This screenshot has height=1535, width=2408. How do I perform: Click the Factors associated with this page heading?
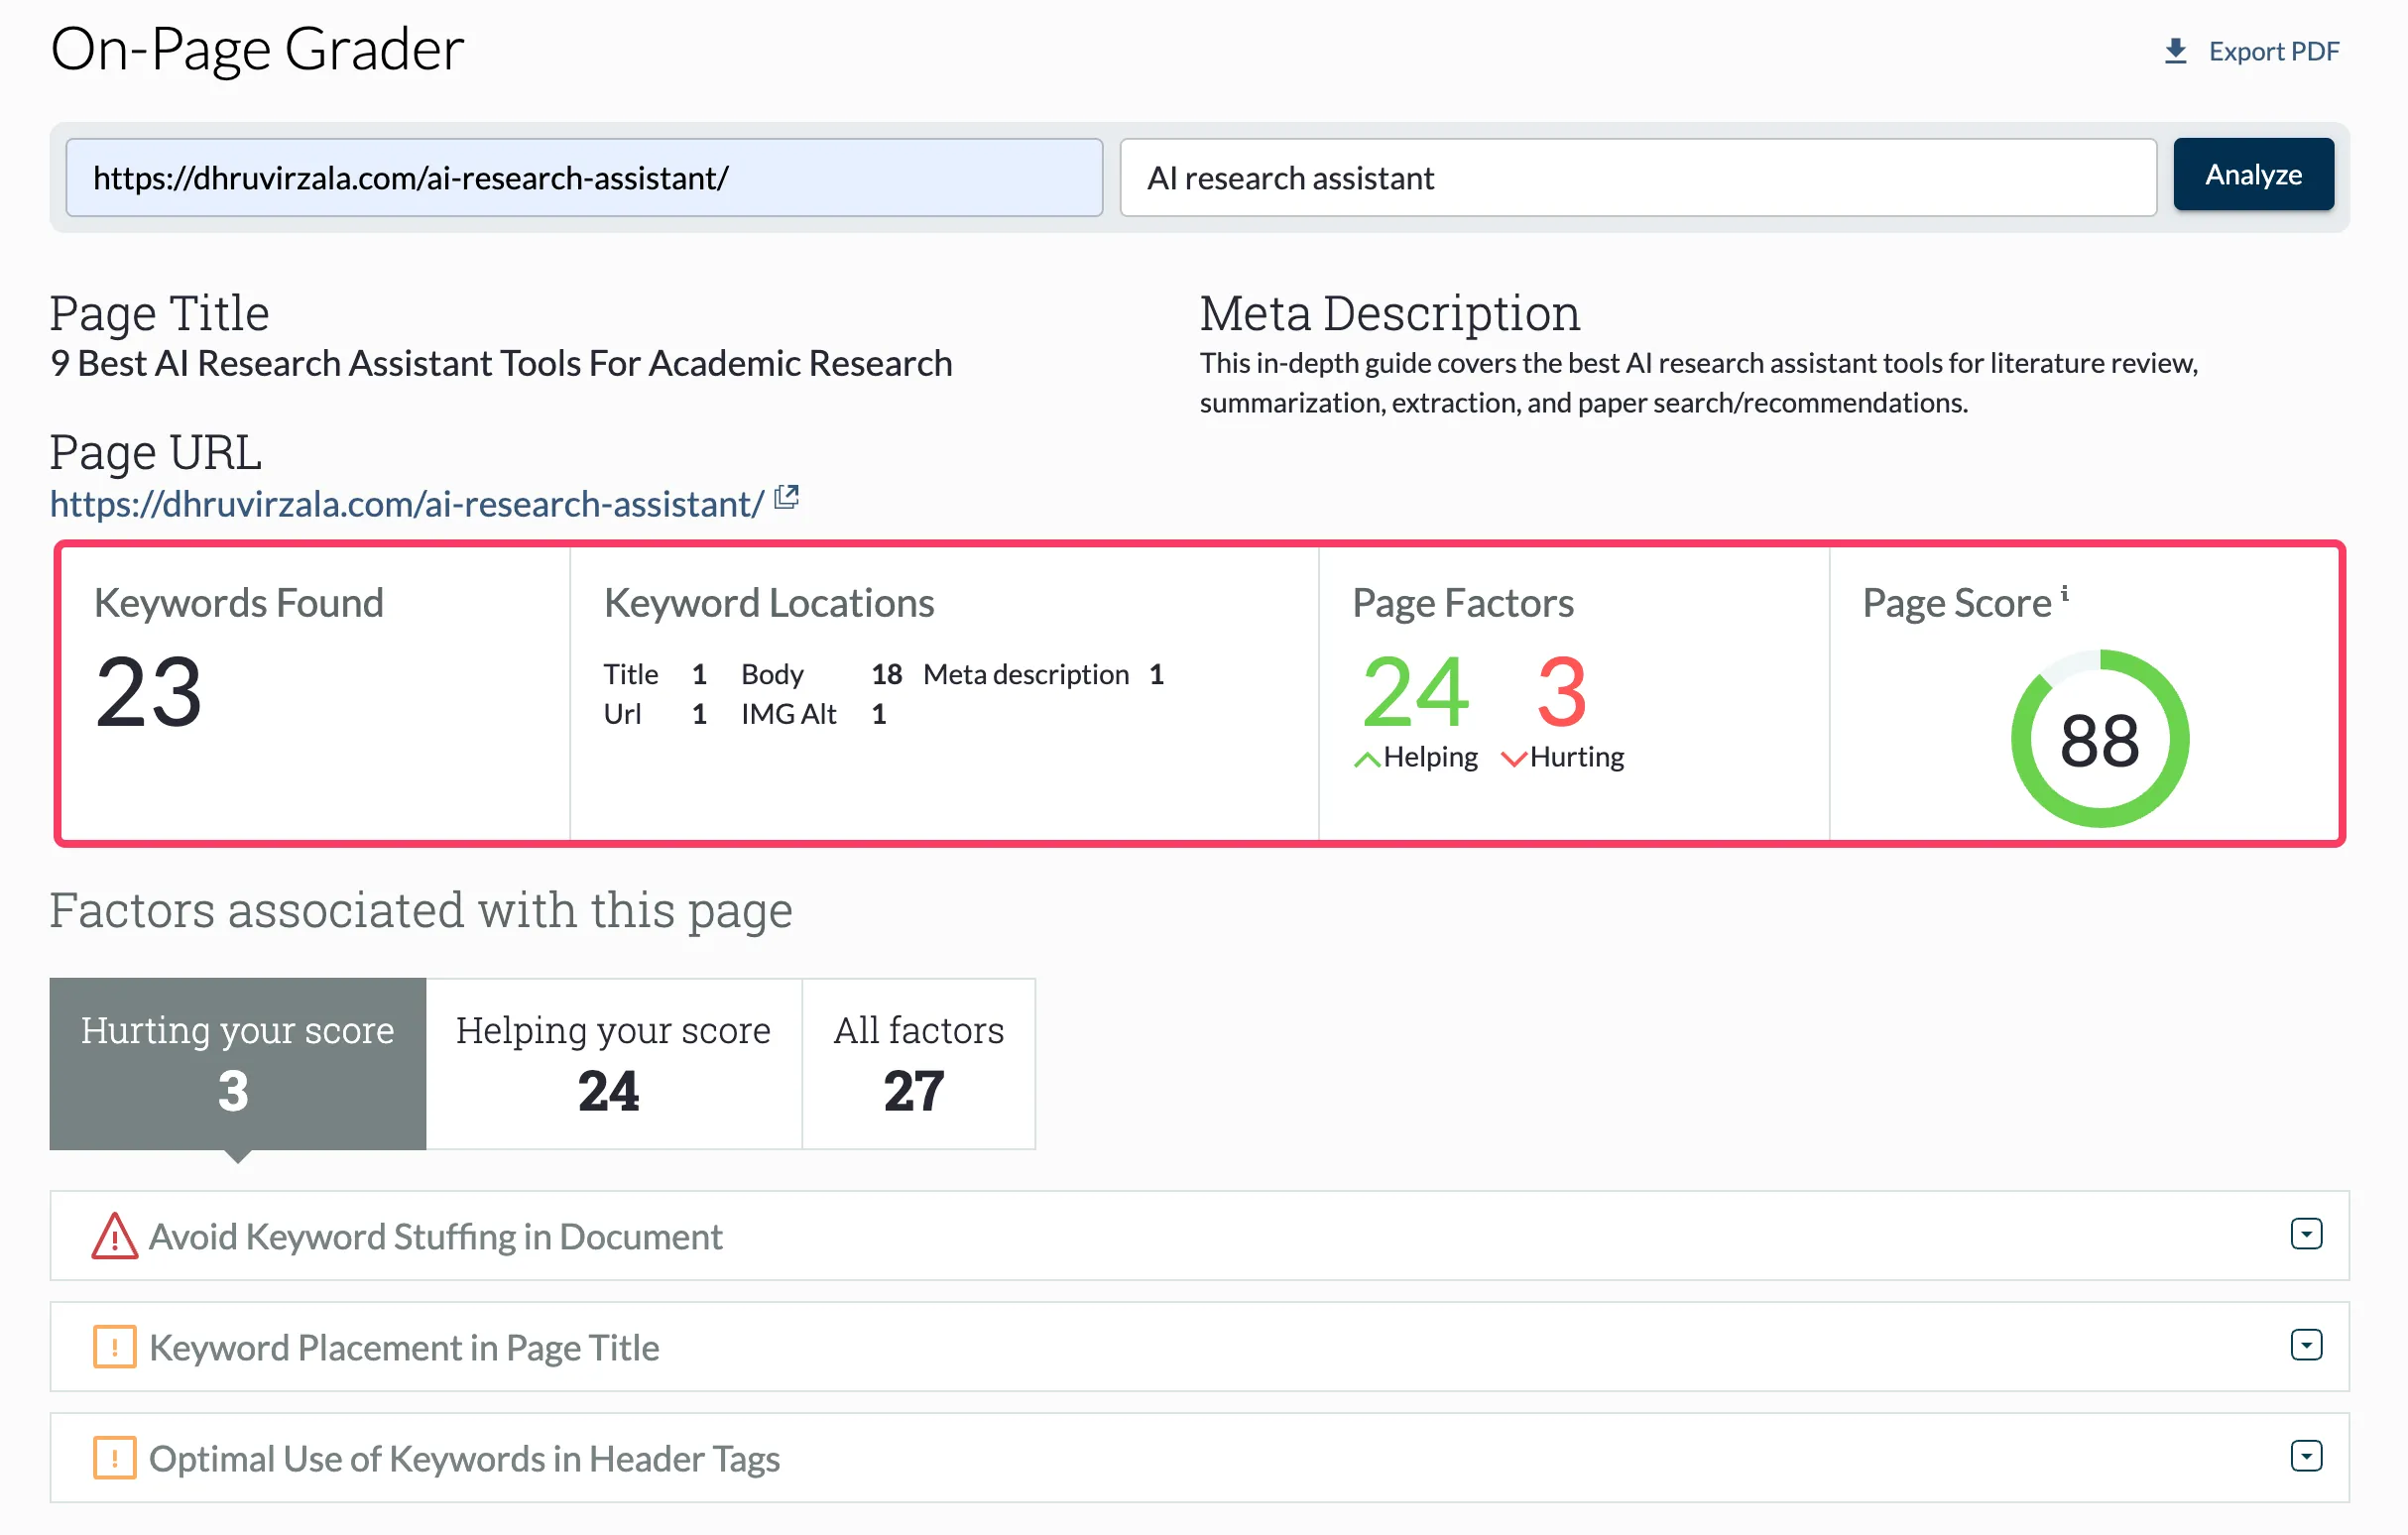point(421,911)
